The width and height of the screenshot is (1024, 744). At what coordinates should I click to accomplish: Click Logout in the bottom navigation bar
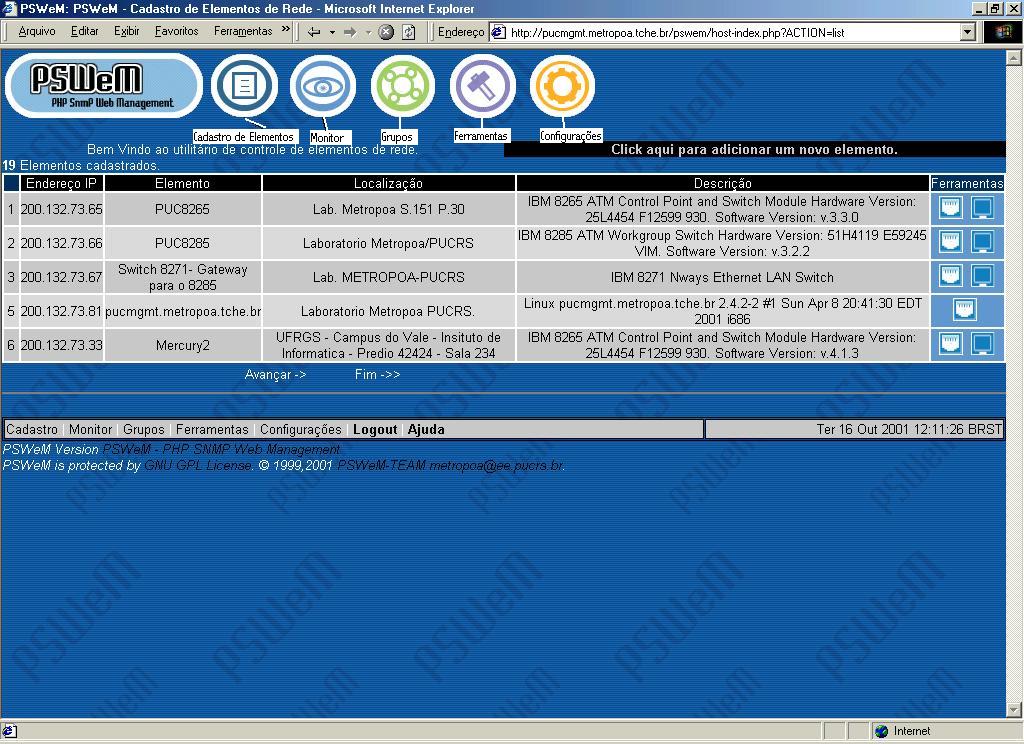pos(375,430)
